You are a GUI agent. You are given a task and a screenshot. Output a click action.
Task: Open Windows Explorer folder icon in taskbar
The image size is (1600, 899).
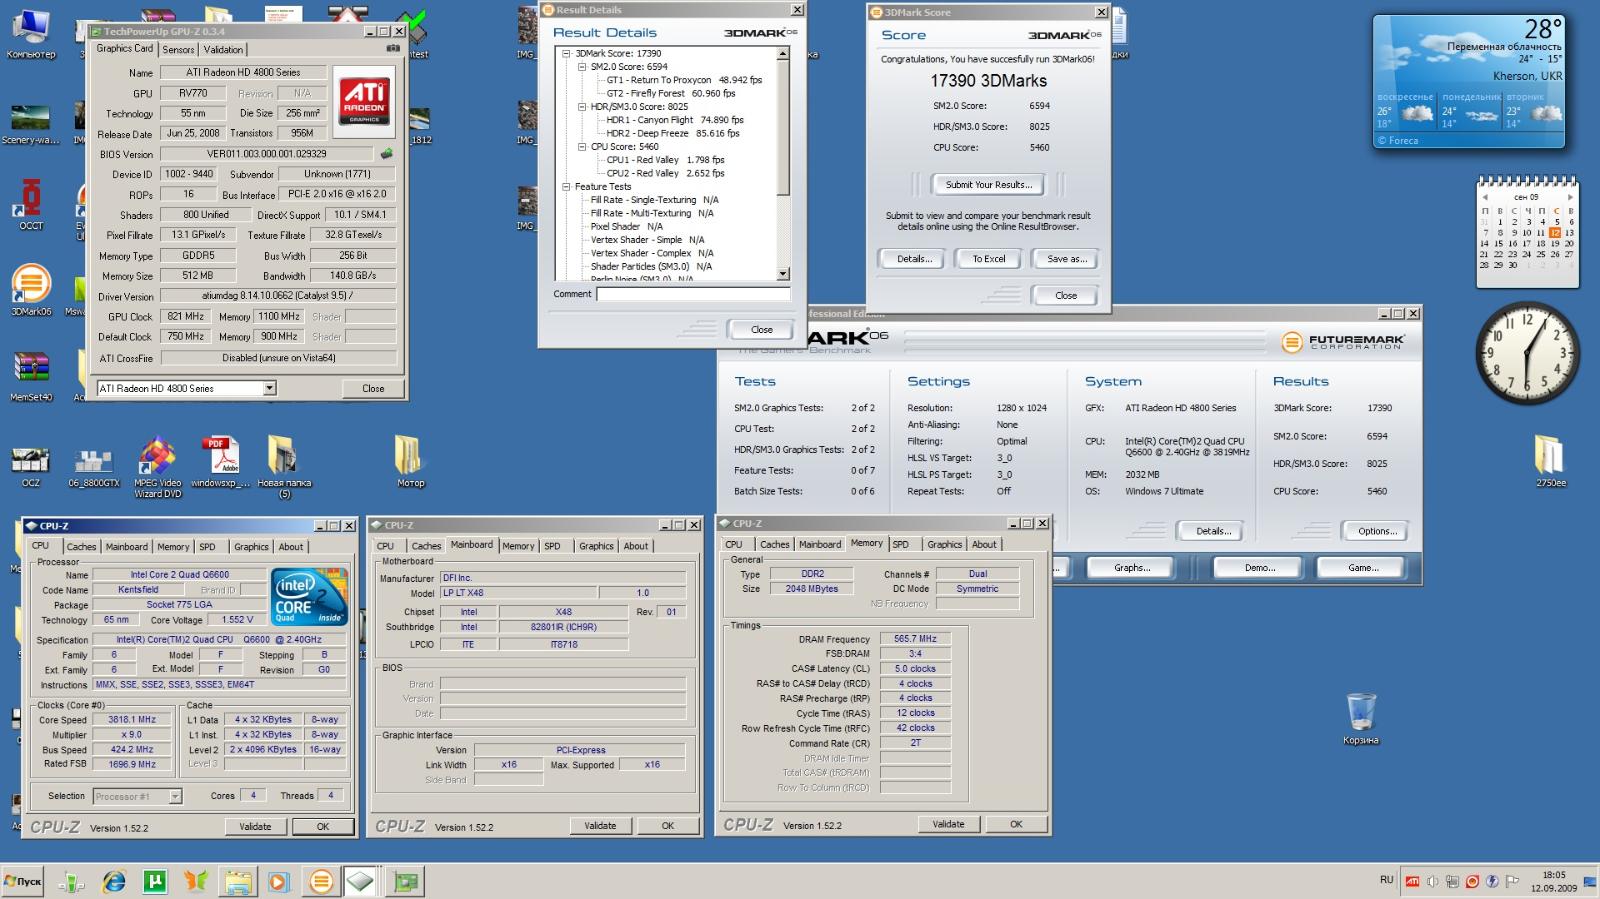[238, 881]
